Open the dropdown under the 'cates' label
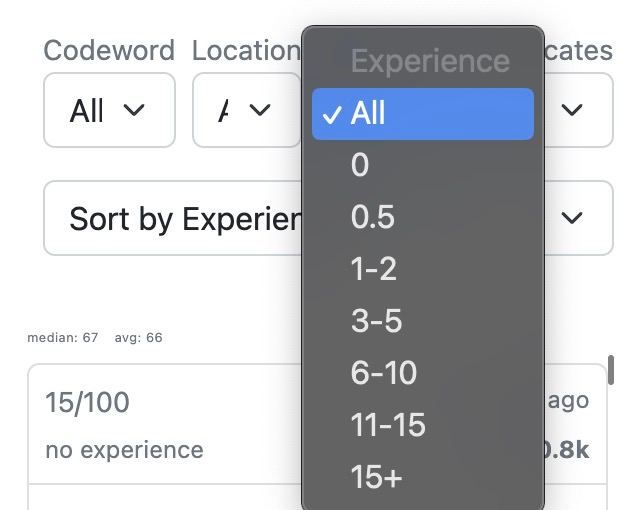This screenshot has width=618, height=510. point(579,110)
